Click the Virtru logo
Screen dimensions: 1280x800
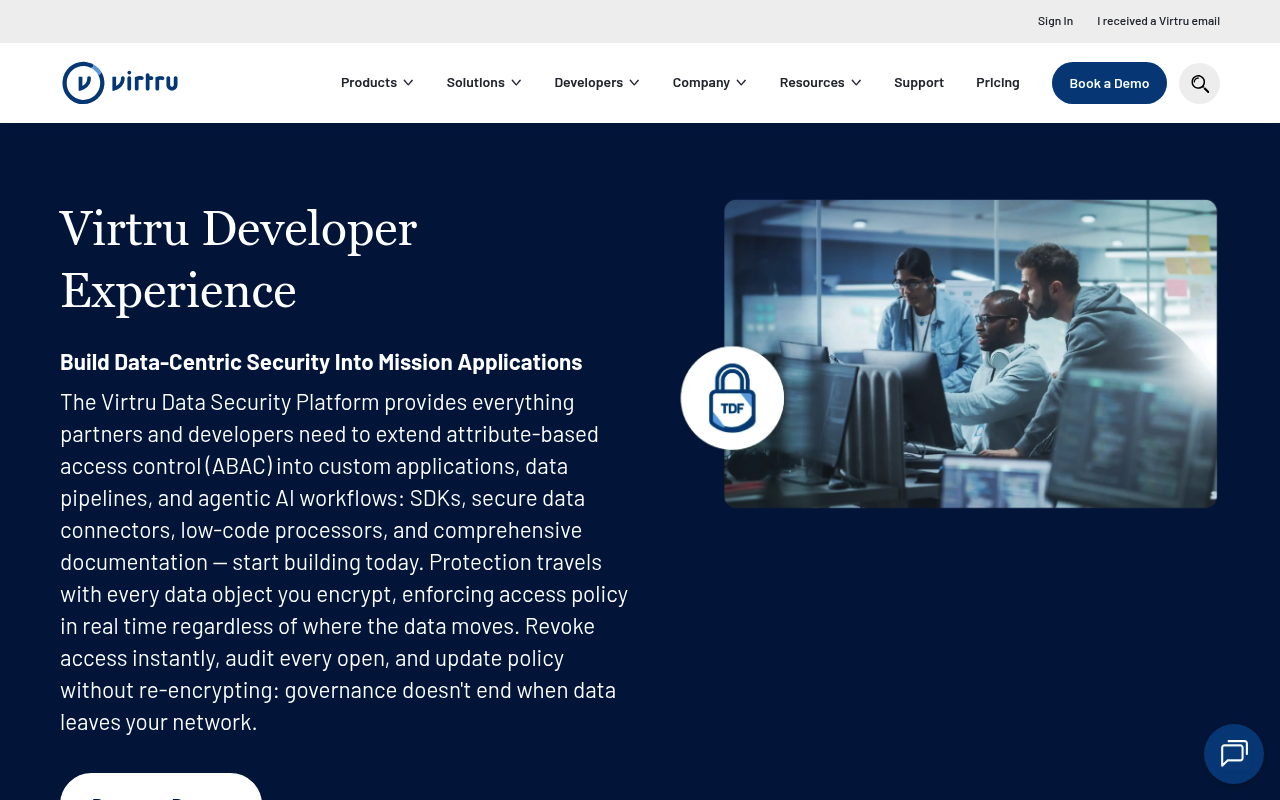click(x=120, y=83)
